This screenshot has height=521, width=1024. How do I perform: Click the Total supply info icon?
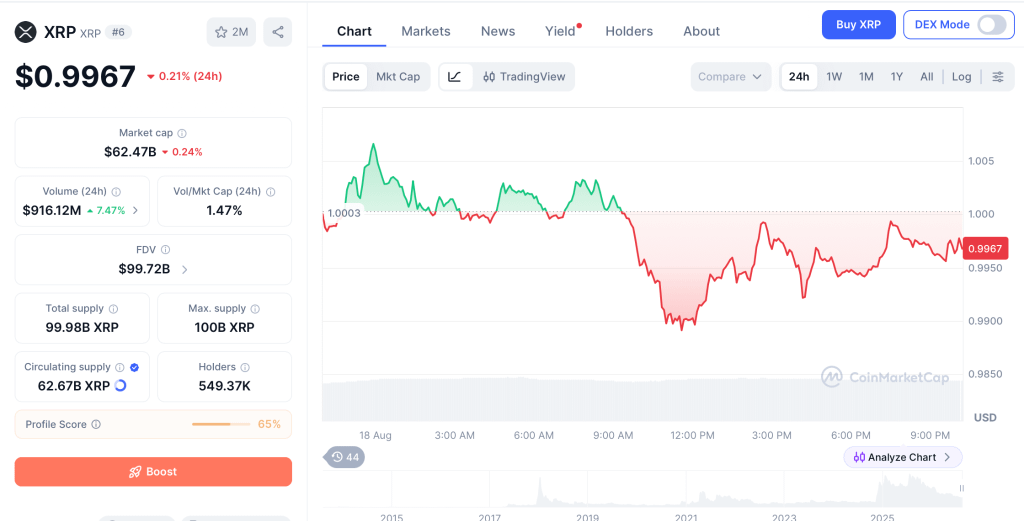pyautogui.click(x=113, y=309)
